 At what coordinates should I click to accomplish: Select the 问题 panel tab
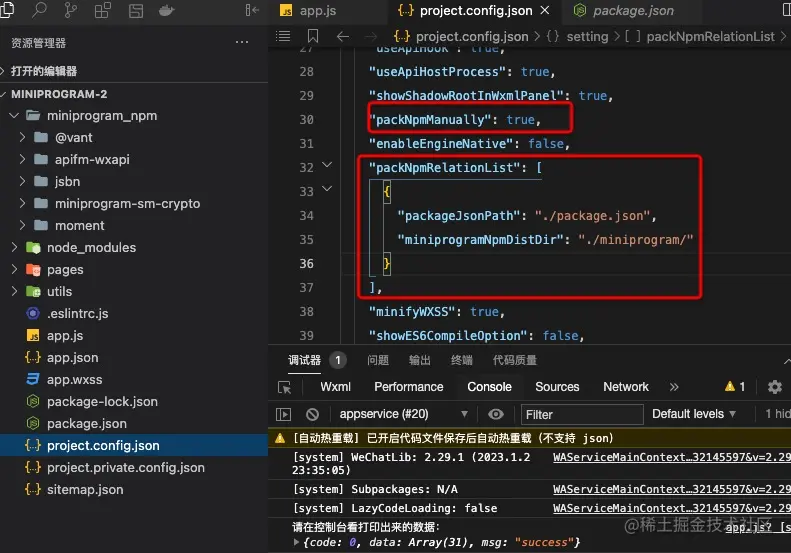click(x=378, y=360)
